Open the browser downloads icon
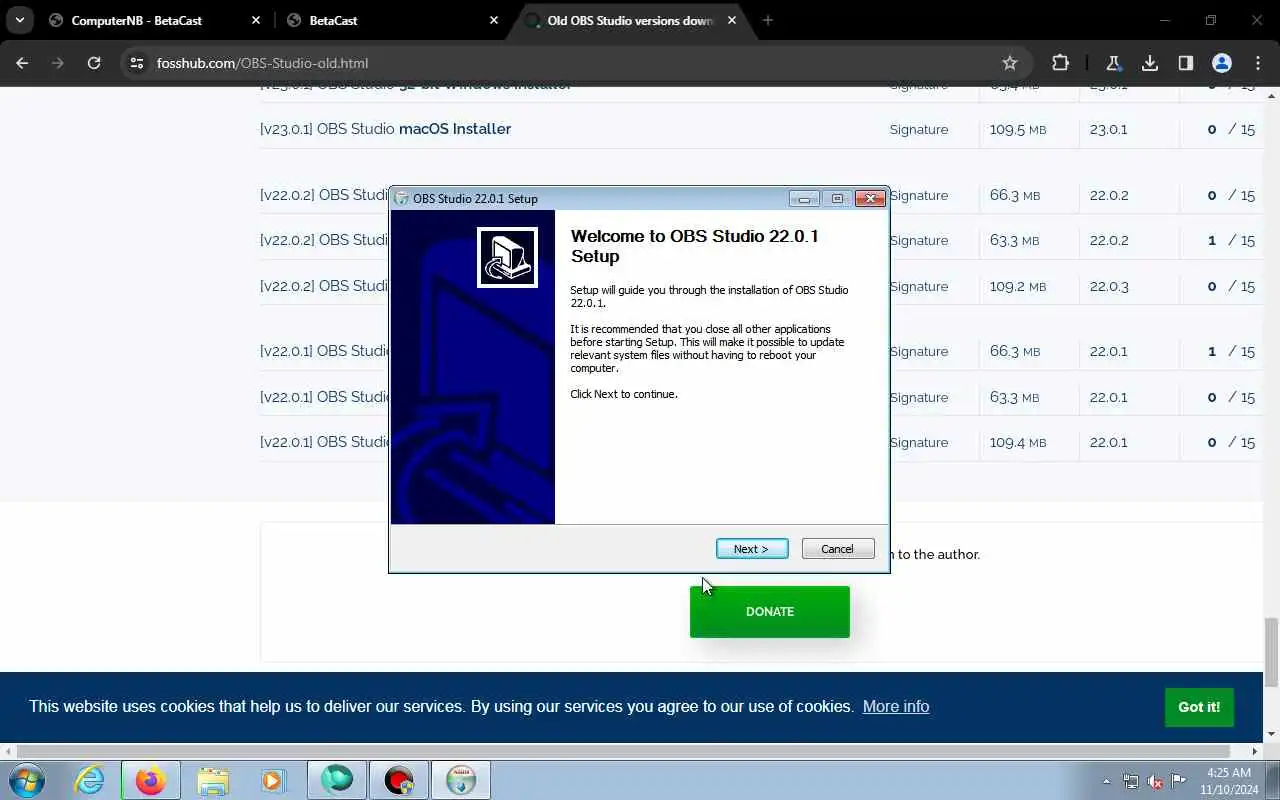Viewport: 1280px width, 800px height. [x=1150, y=63]
